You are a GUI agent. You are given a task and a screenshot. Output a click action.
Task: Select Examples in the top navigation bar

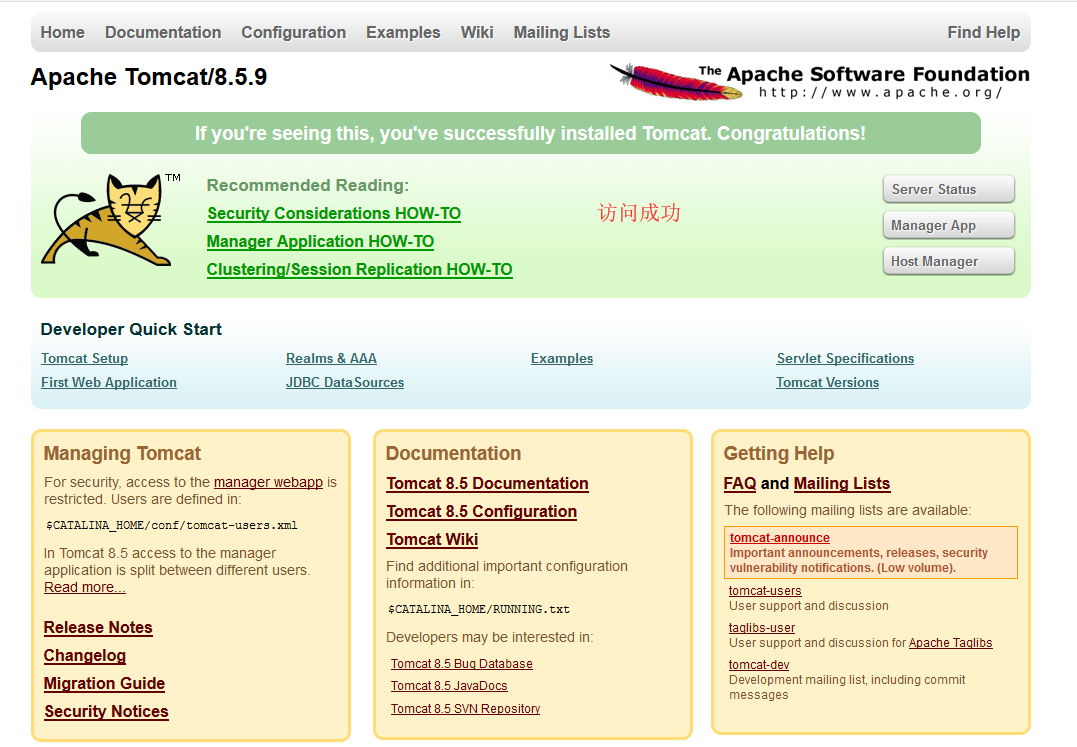pos(403,32)
